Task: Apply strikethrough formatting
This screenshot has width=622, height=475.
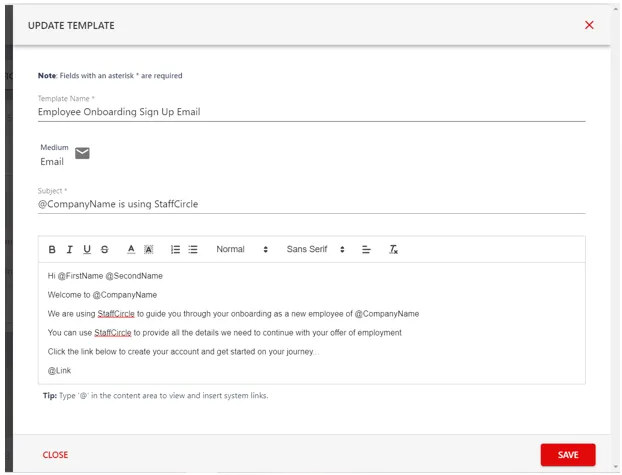Action: pos(105,250)
